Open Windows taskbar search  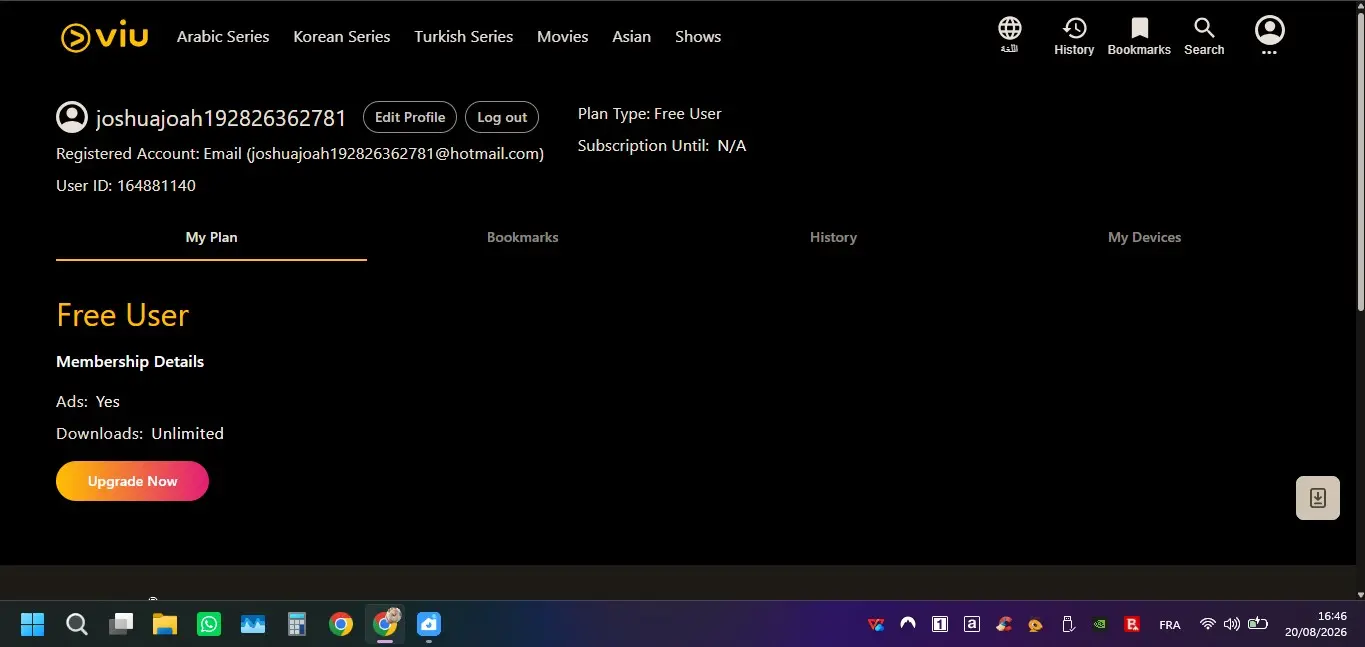pos(77,625)
